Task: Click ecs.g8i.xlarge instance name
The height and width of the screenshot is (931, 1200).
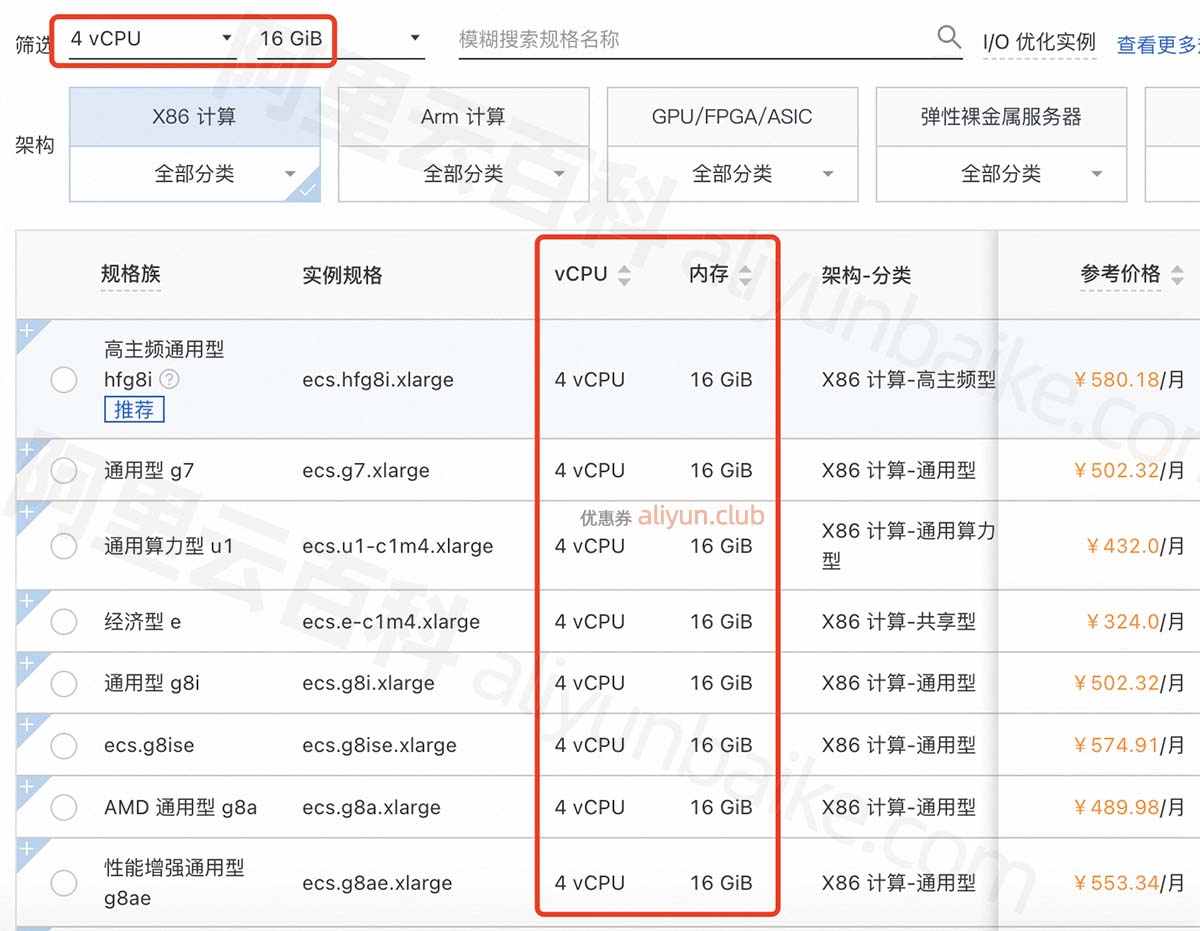Action: [369, 684]
